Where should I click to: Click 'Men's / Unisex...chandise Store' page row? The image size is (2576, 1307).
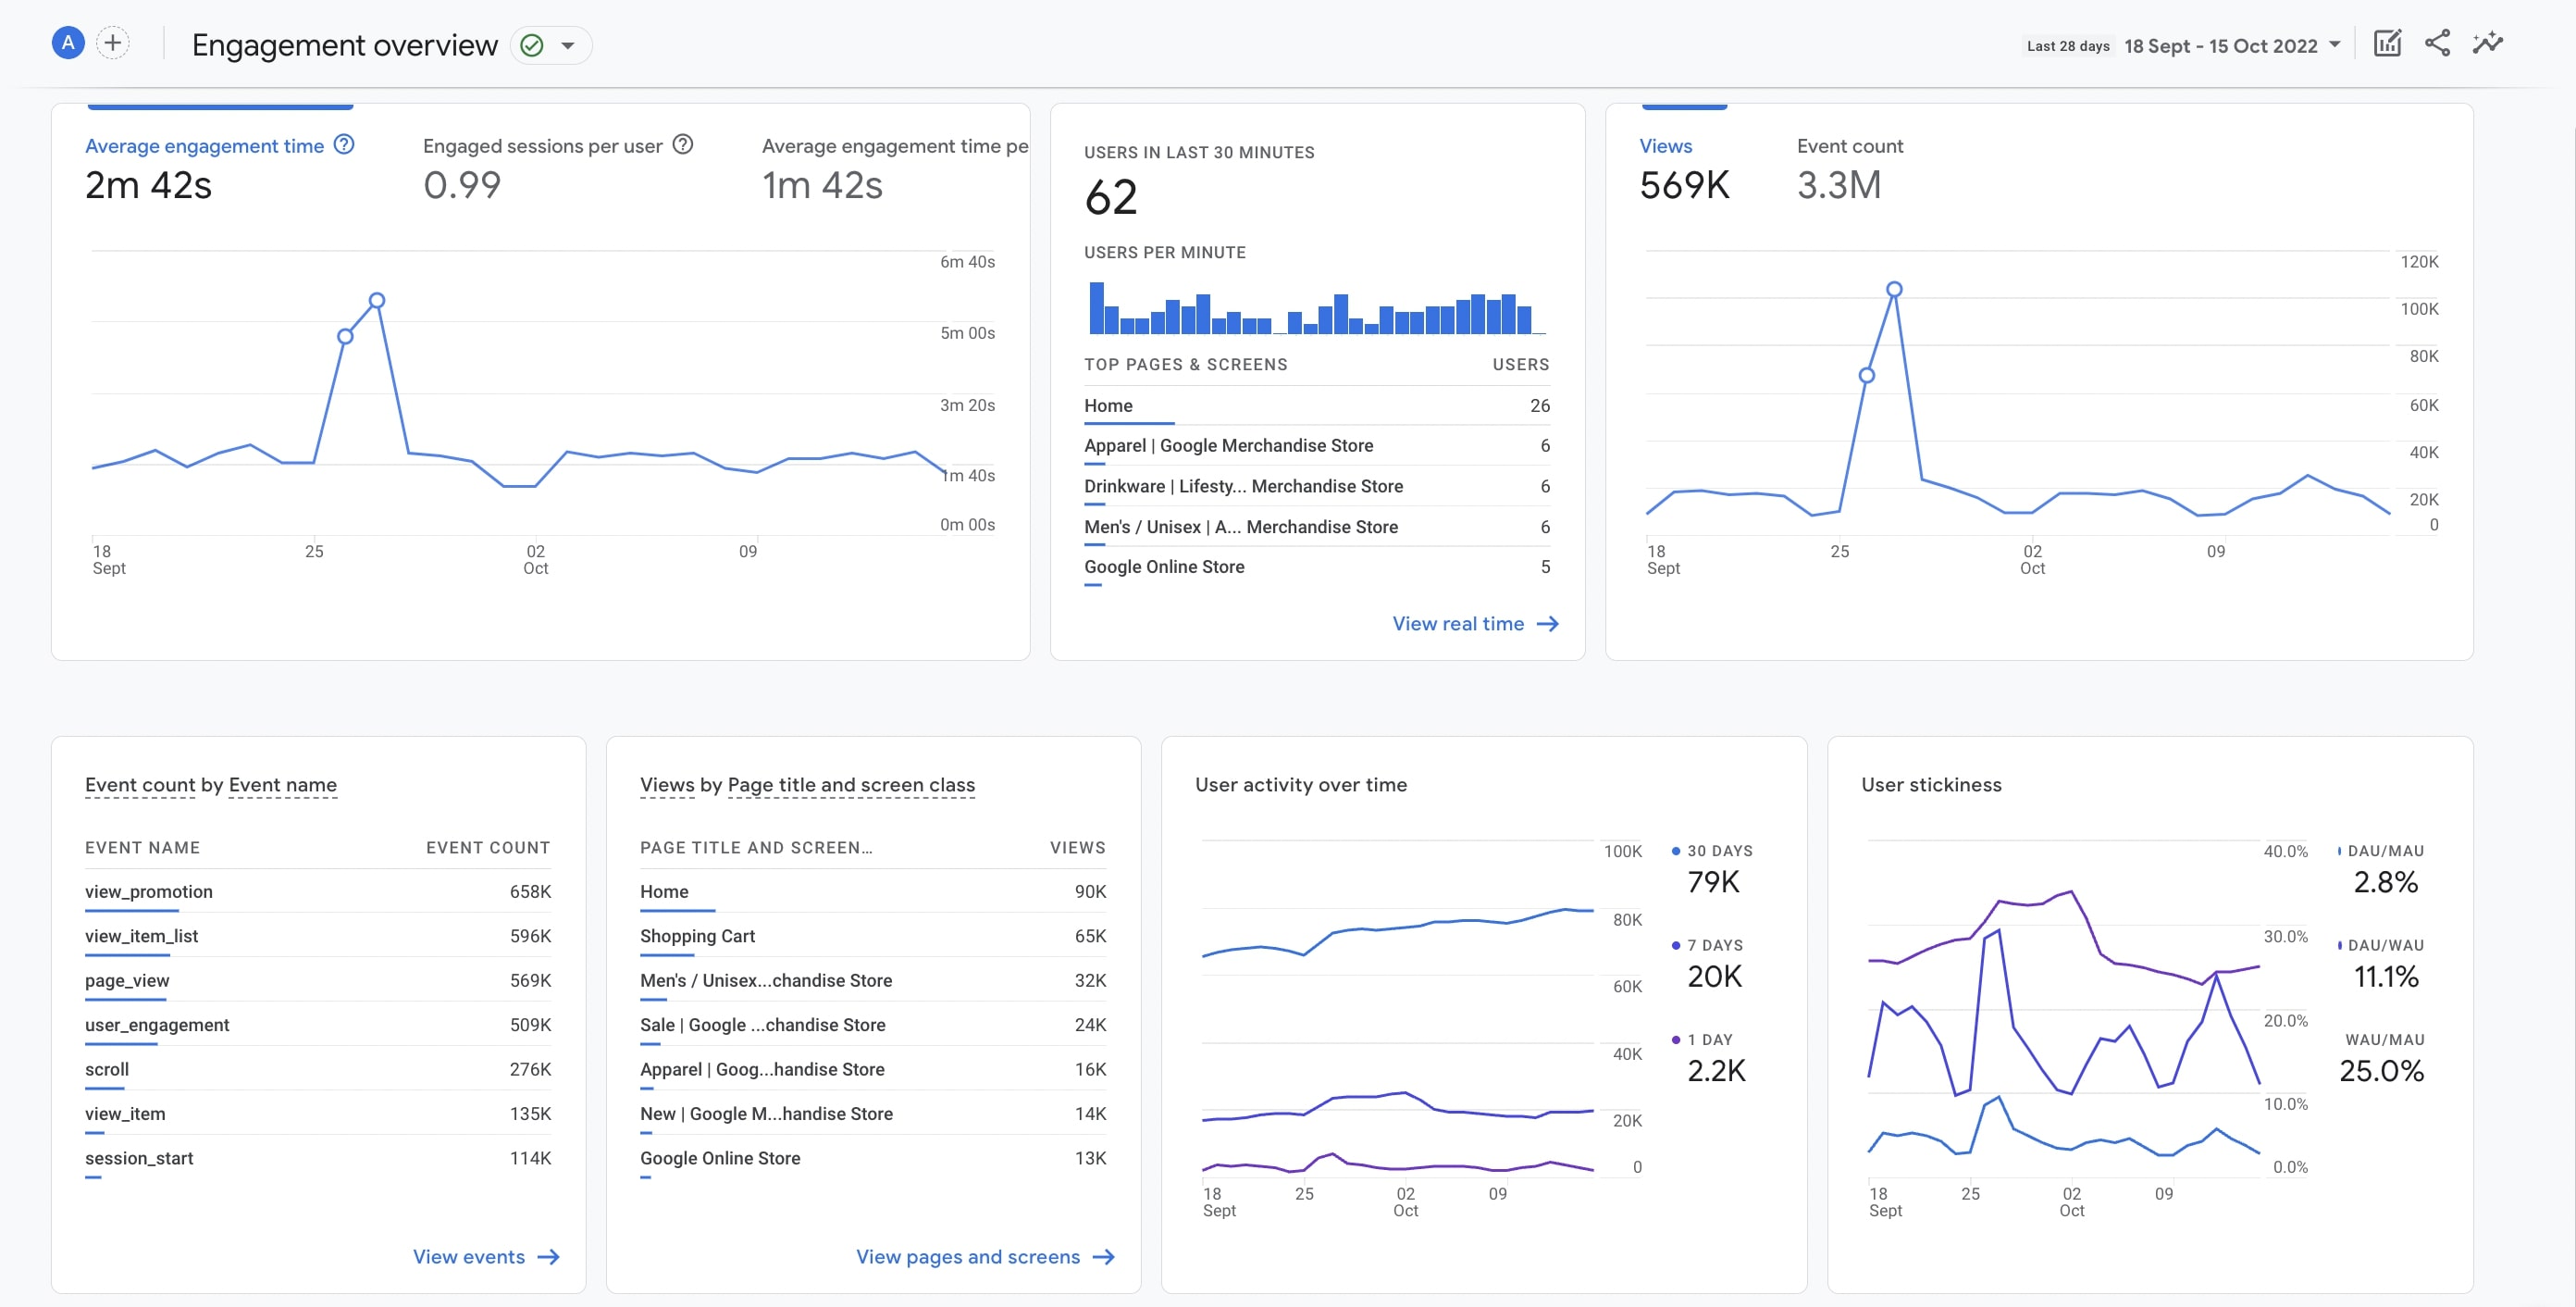coord(873,981)
